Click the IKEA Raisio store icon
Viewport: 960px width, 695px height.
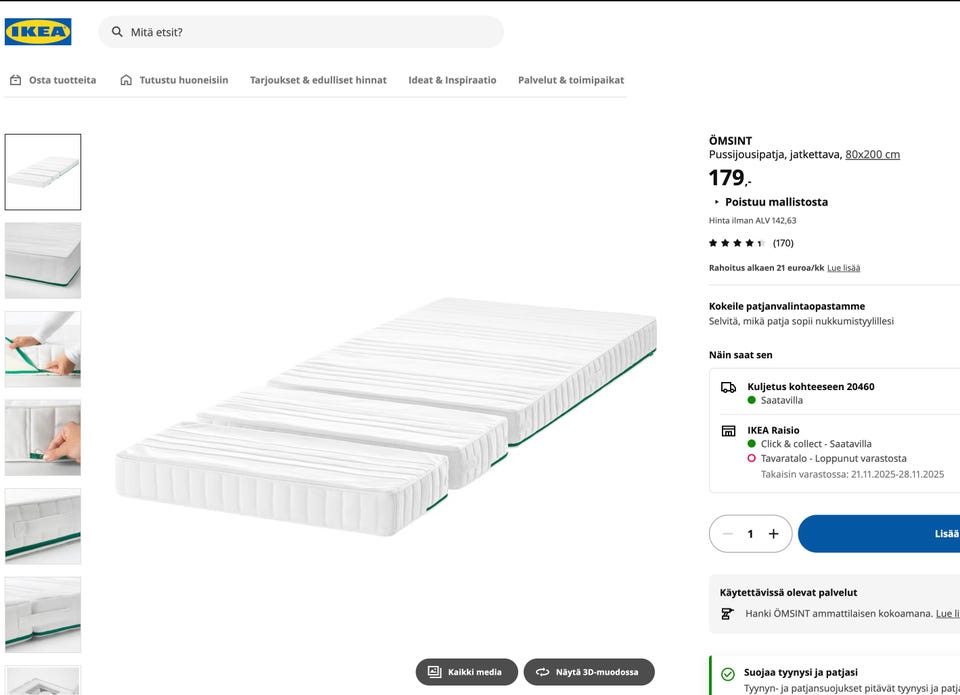[728, 431]
